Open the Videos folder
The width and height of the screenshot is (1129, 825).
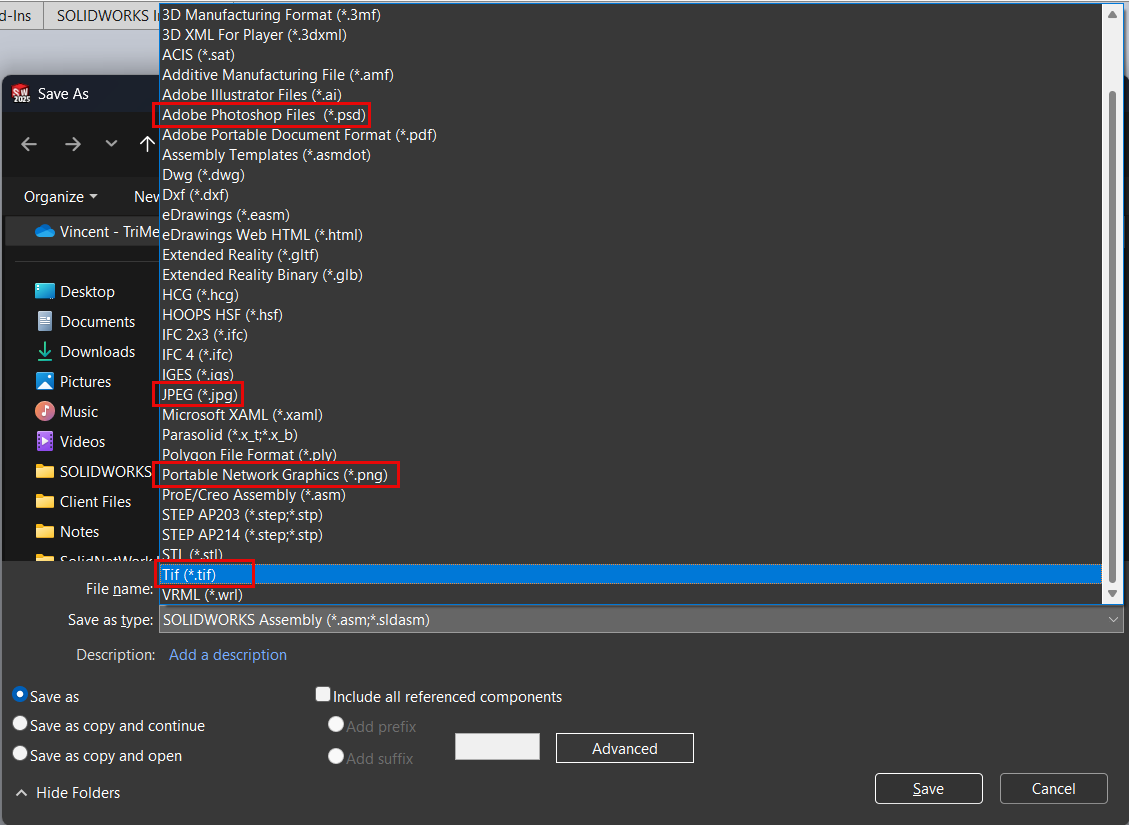(x=82, y=442)
